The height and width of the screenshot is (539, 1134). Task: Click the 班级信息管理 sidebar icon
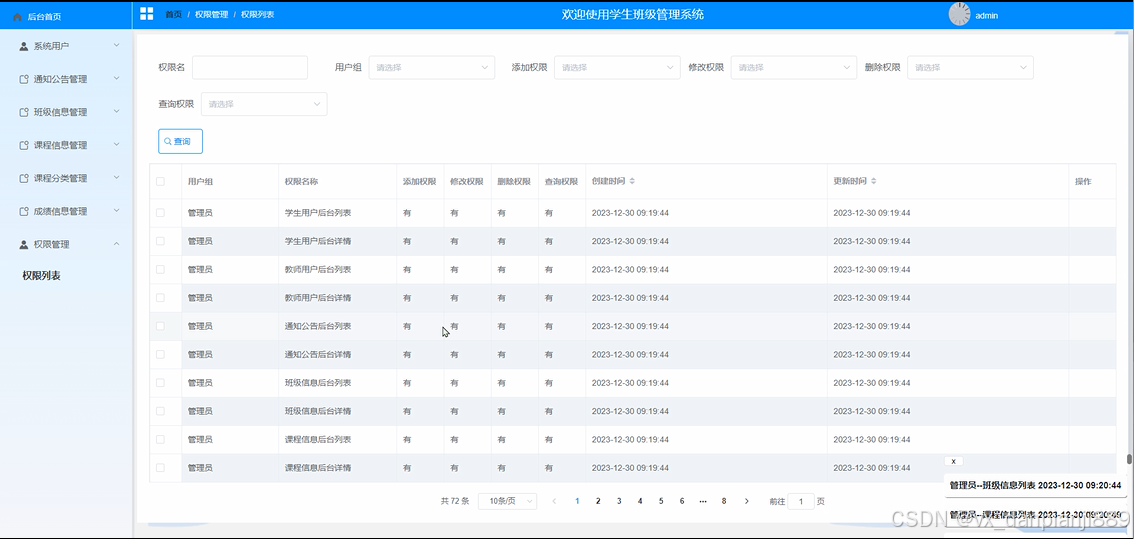24,112
